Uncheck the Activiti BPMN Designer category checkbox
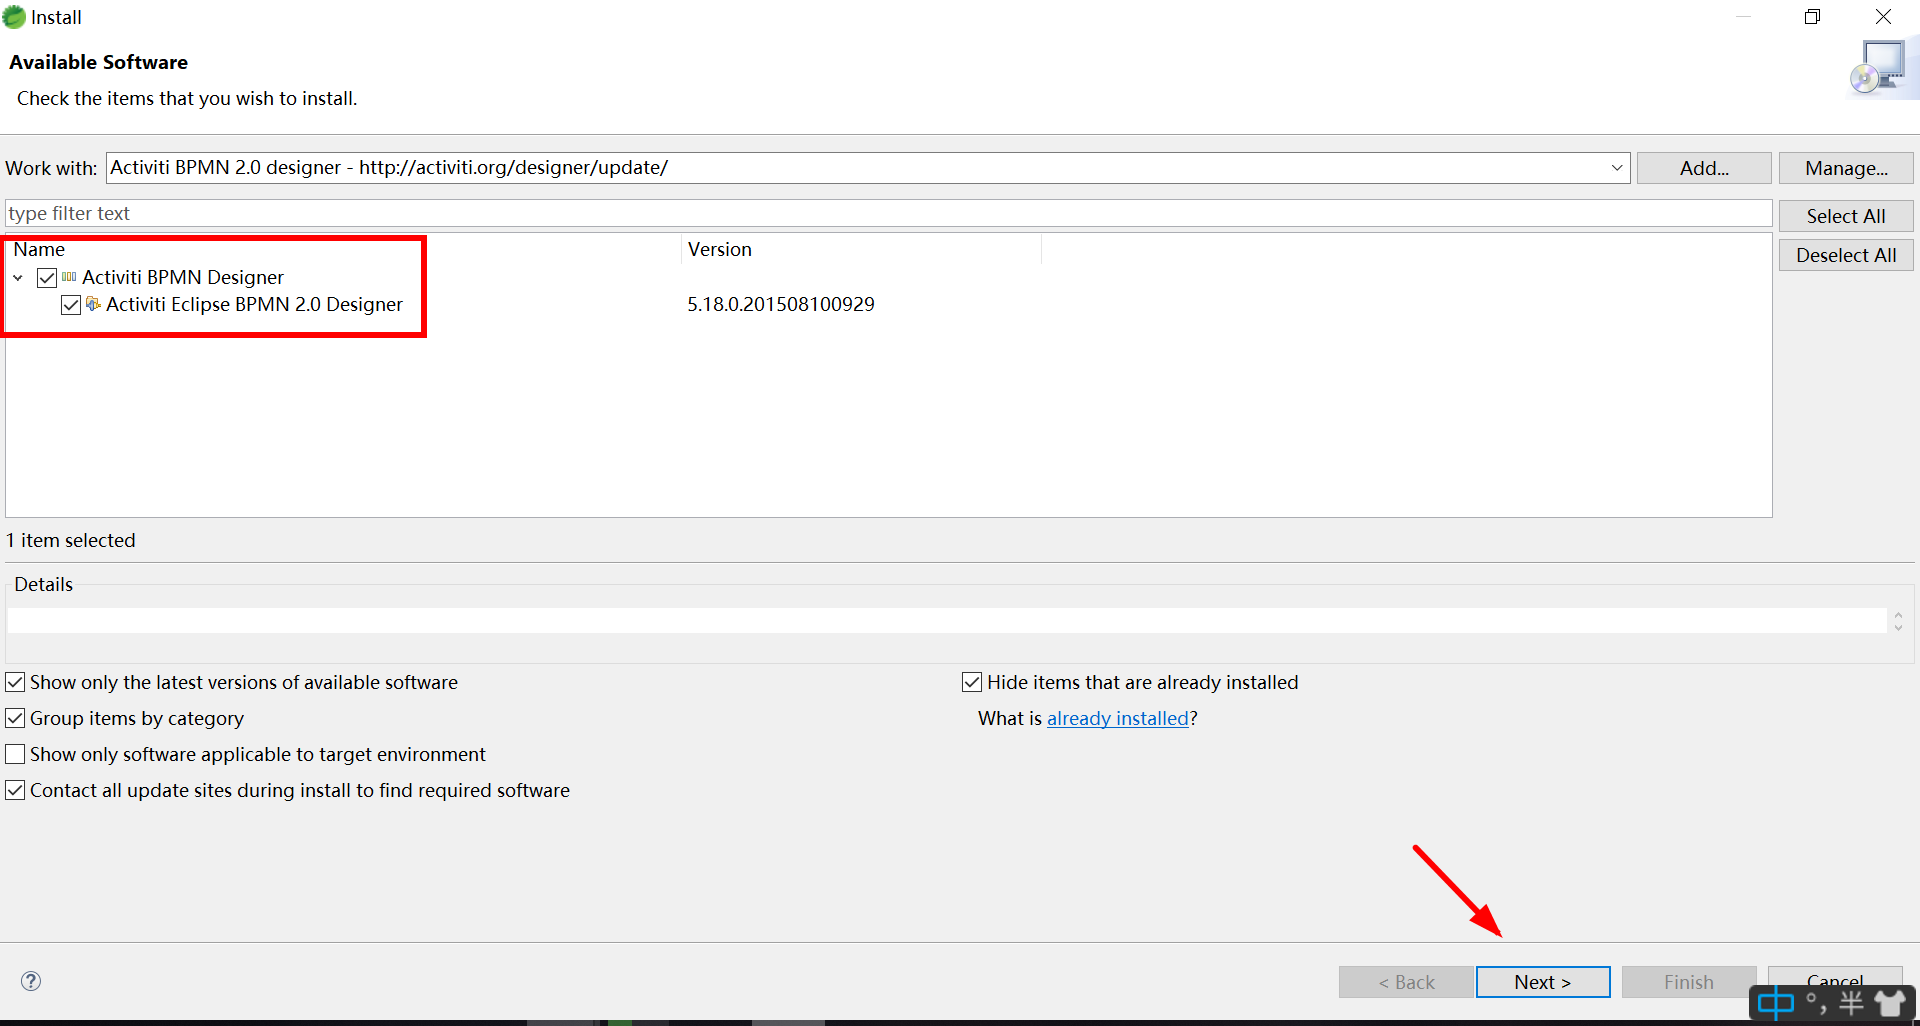Image resolution: width=1920 pixels, height=1026 pixels. pos(47,278)
